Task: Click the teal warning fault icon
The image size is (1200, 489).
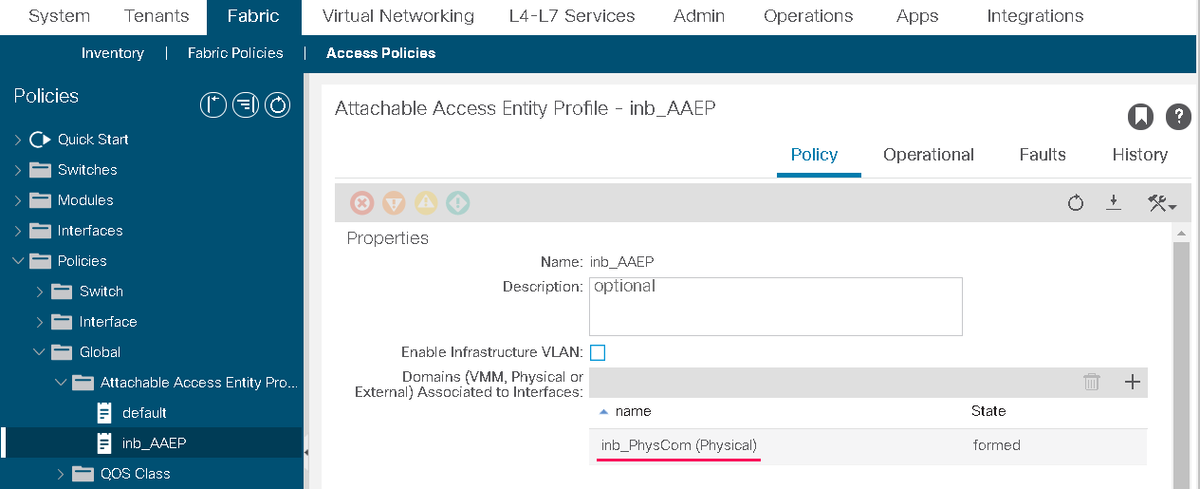Action: (458, 203)
